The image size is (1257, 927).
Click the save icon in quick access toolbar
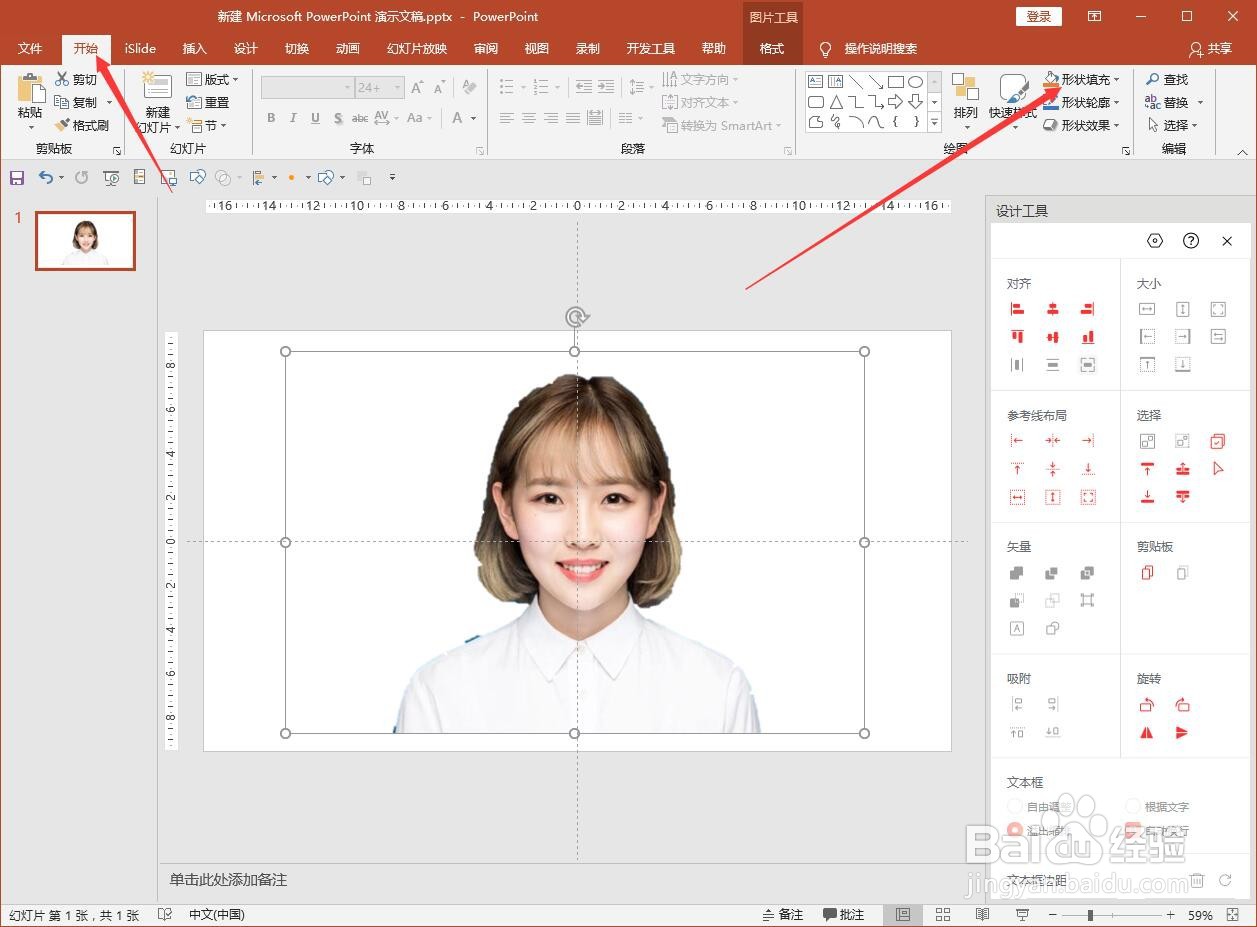click(17, 178)
